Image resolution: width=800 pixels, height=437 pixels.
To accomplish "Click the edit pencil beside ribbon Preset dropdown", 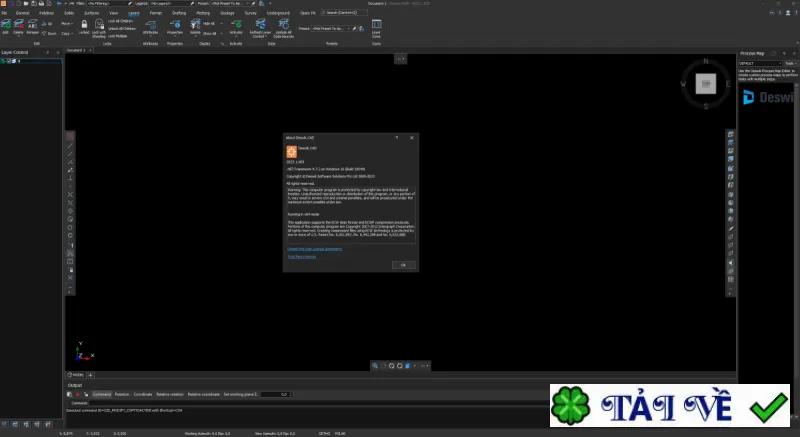I will click(354, 29).
